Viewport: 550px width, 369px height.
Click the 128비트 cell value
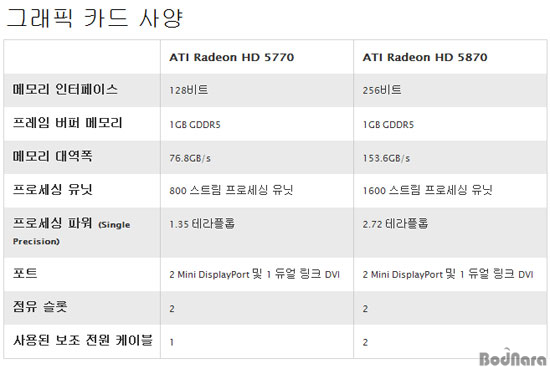pos(189,90)
